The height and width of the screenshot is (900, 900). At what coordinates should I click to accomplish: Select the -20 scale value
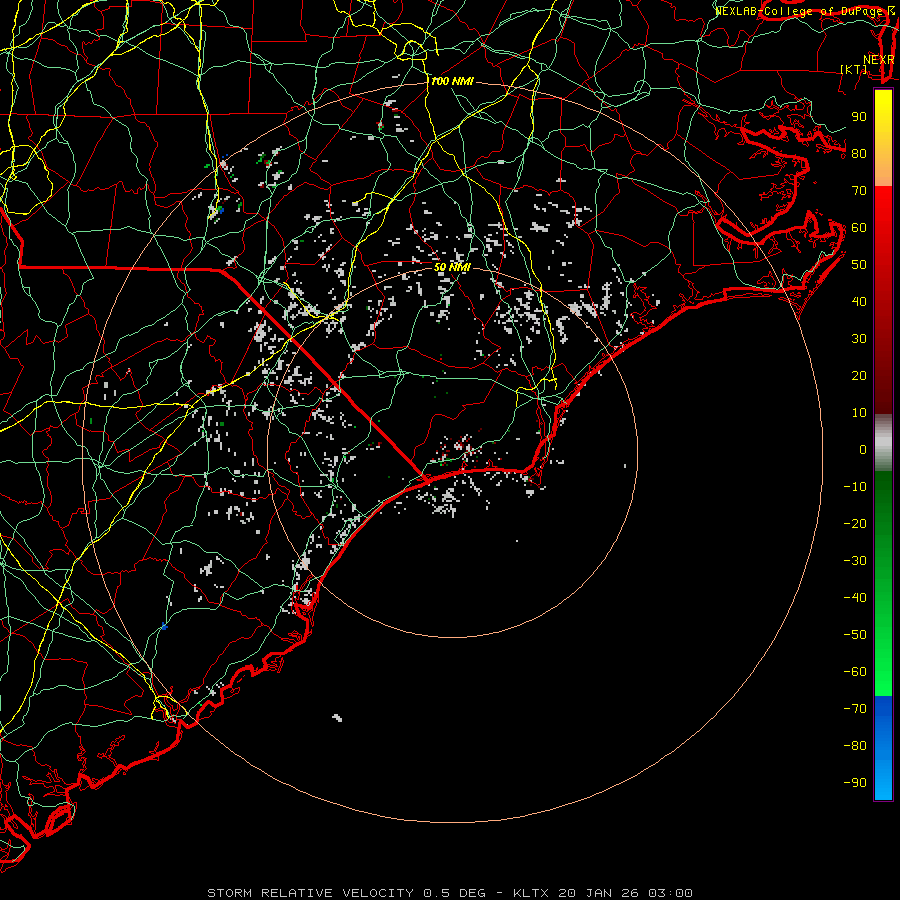pos(855,523)
